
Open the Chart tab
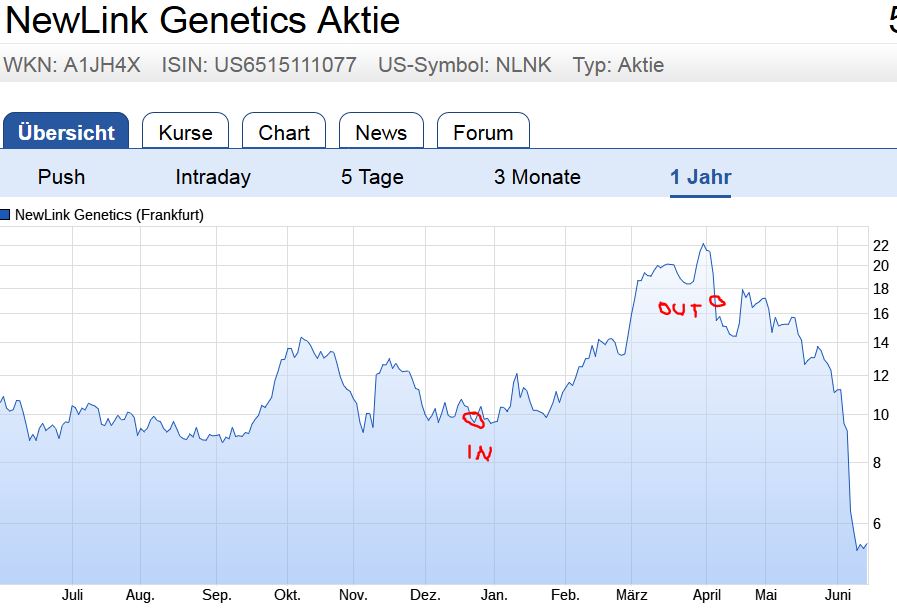point(284,132)
